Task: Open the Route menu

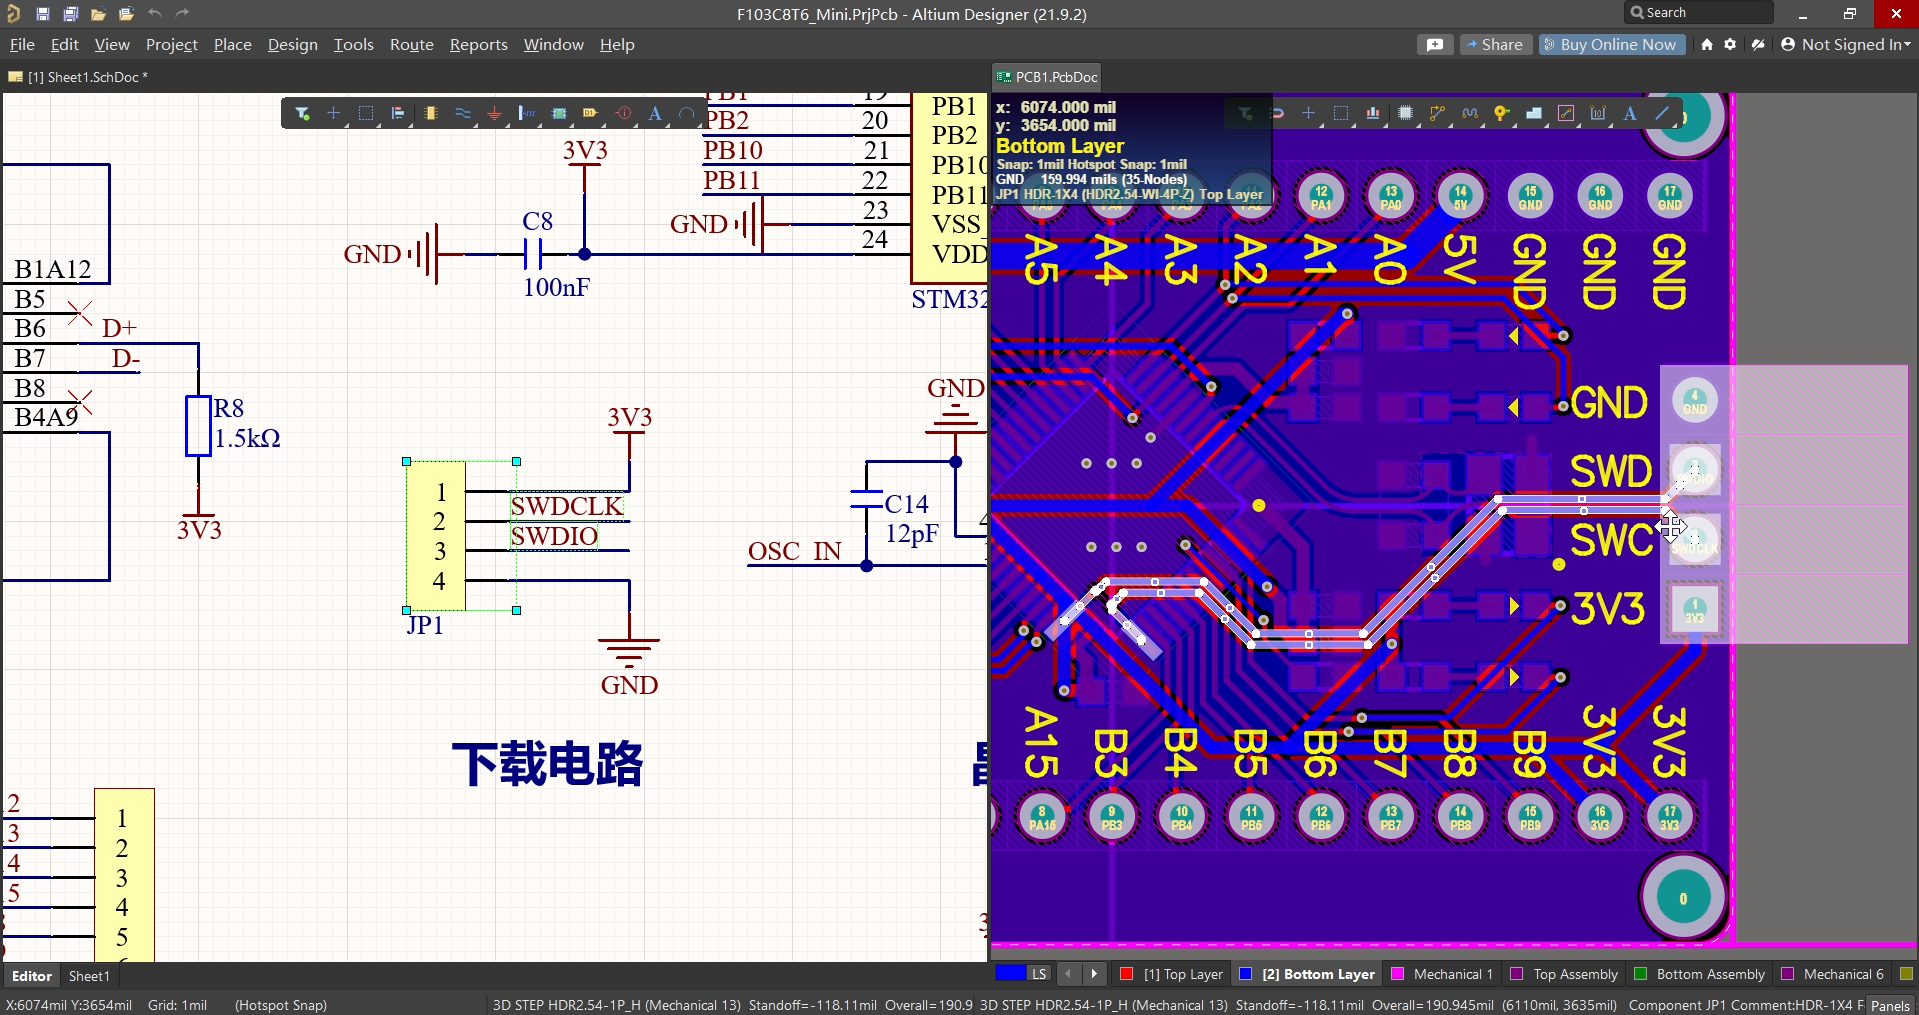Action: click(412, 44)
